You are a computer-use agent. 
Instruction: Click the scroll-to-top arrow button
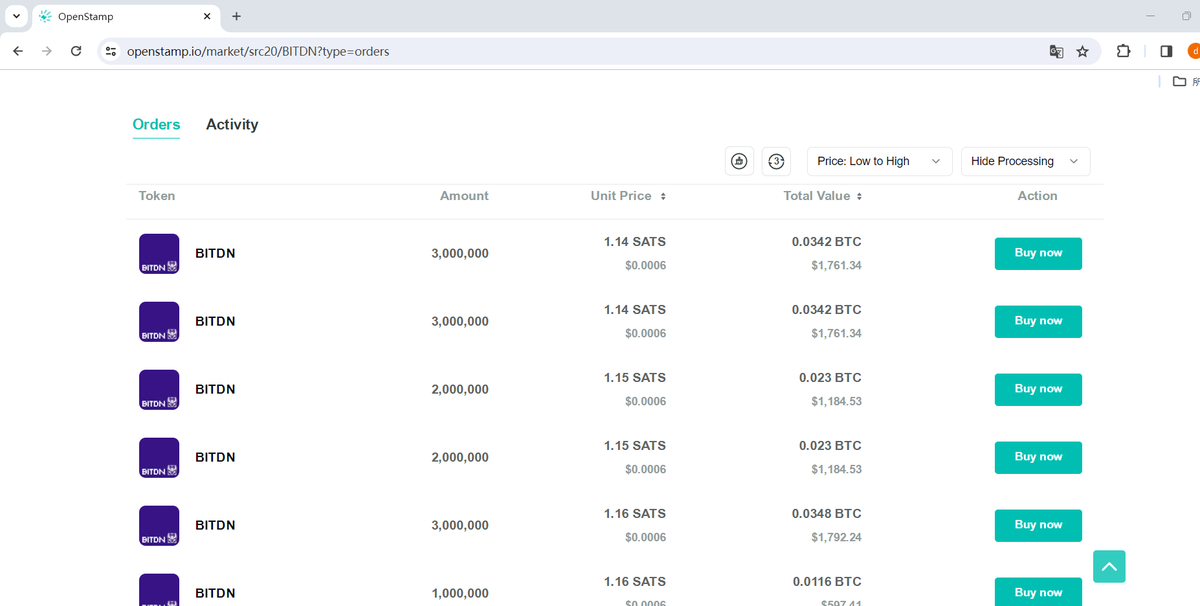(x=1109, y=566)
